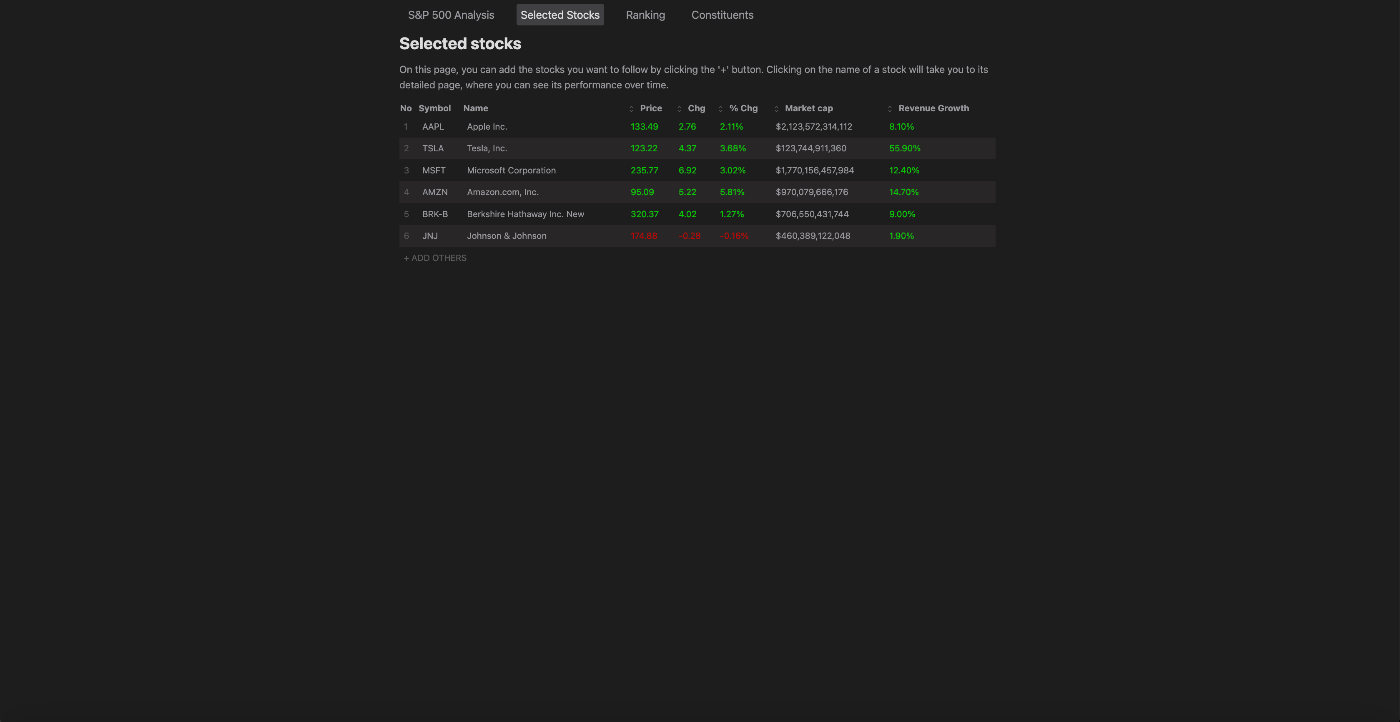Image resolution: width=1400 pixels, height=722 pixels.
Task: Click the MSFT symbol cell
Action: pyautogui.click(x=434, y=171)
